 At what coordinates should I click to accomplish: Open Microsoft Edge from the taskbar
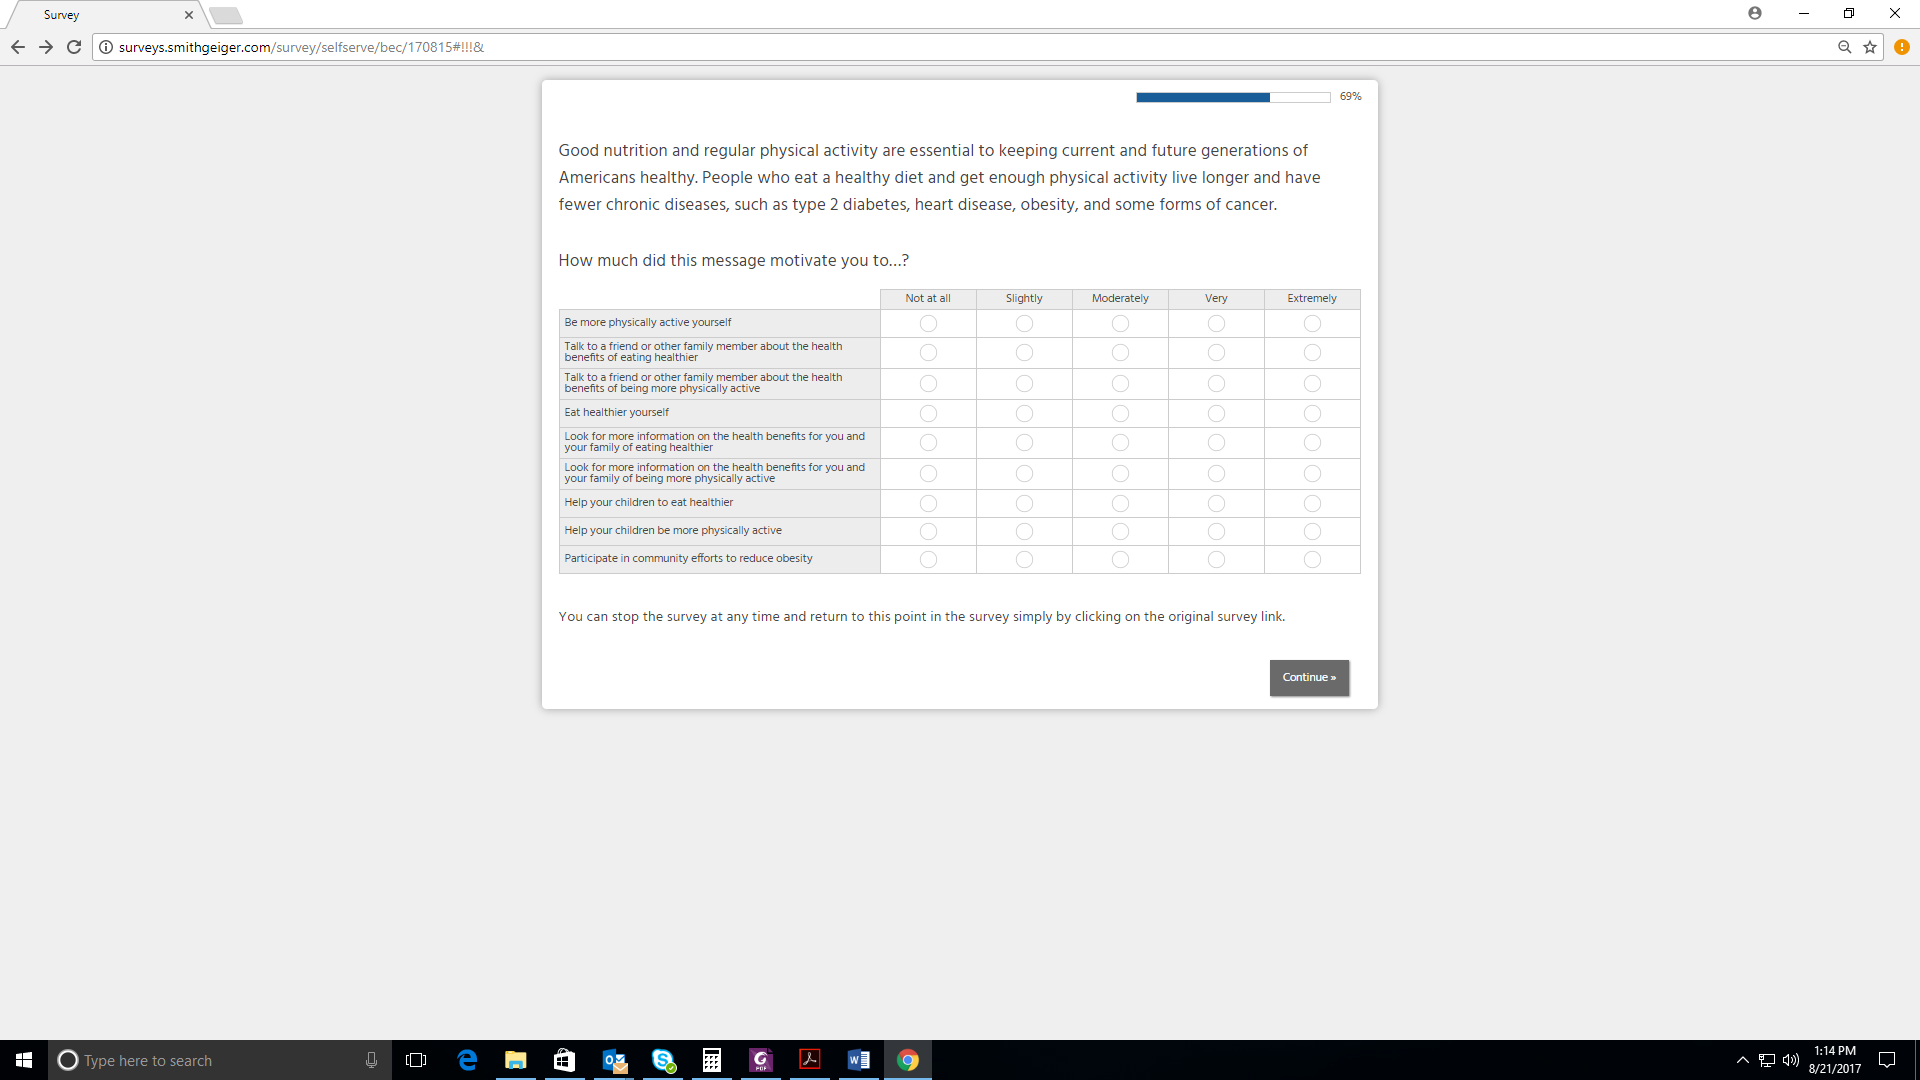click(467, 1060)
